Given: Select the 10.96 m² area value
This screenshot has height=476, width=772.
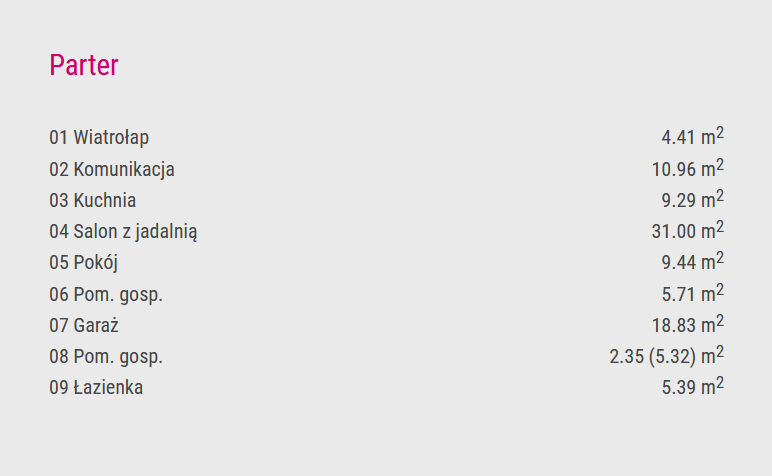Looking at the screenshot, I should tap(688, 168).
